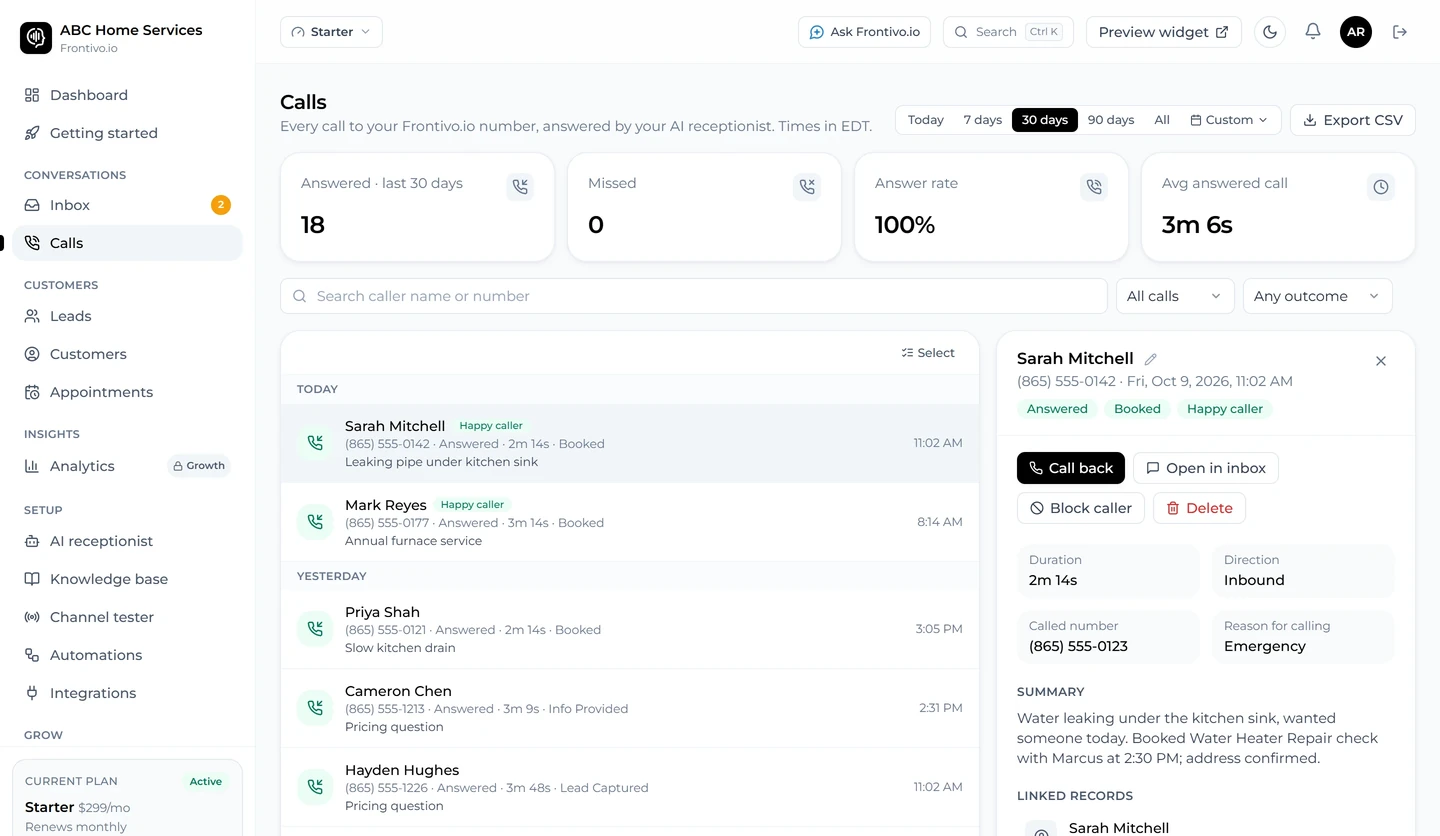Click the top Search box with Ctrl K
This screenshot has height=836, width=1440.
[1008, 32]
